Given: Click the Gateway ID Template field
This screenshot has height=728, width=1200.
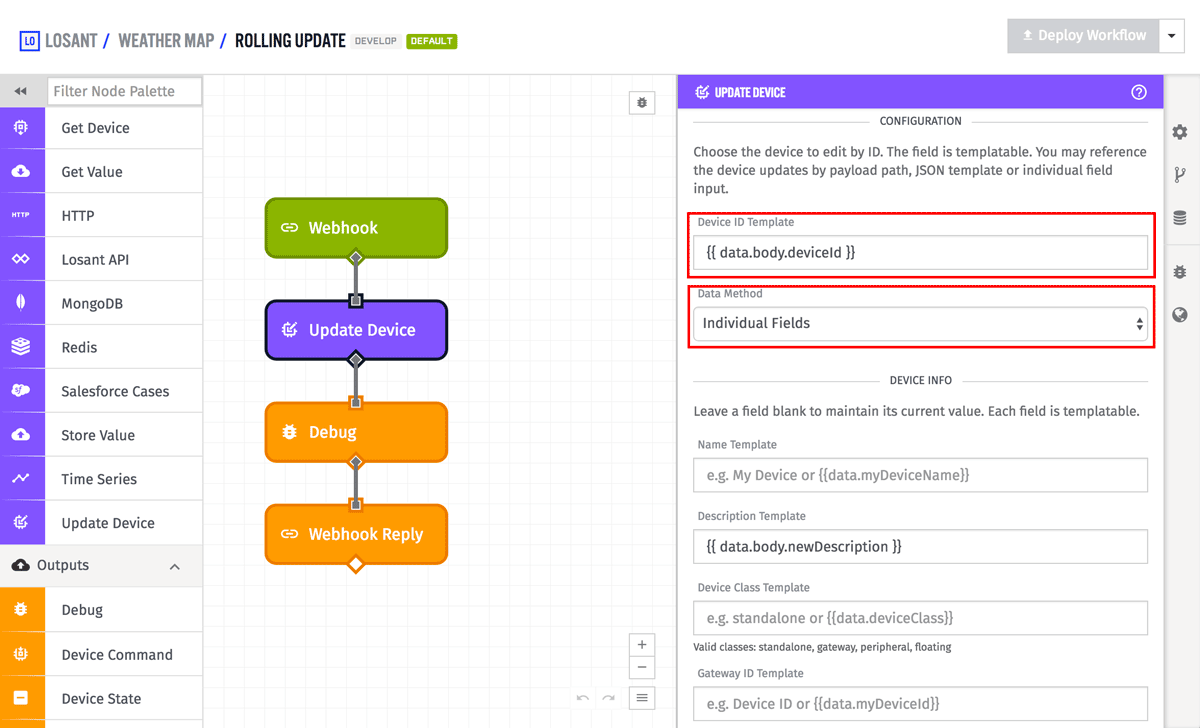Looking at the screenshot, I should pos(920,703).
